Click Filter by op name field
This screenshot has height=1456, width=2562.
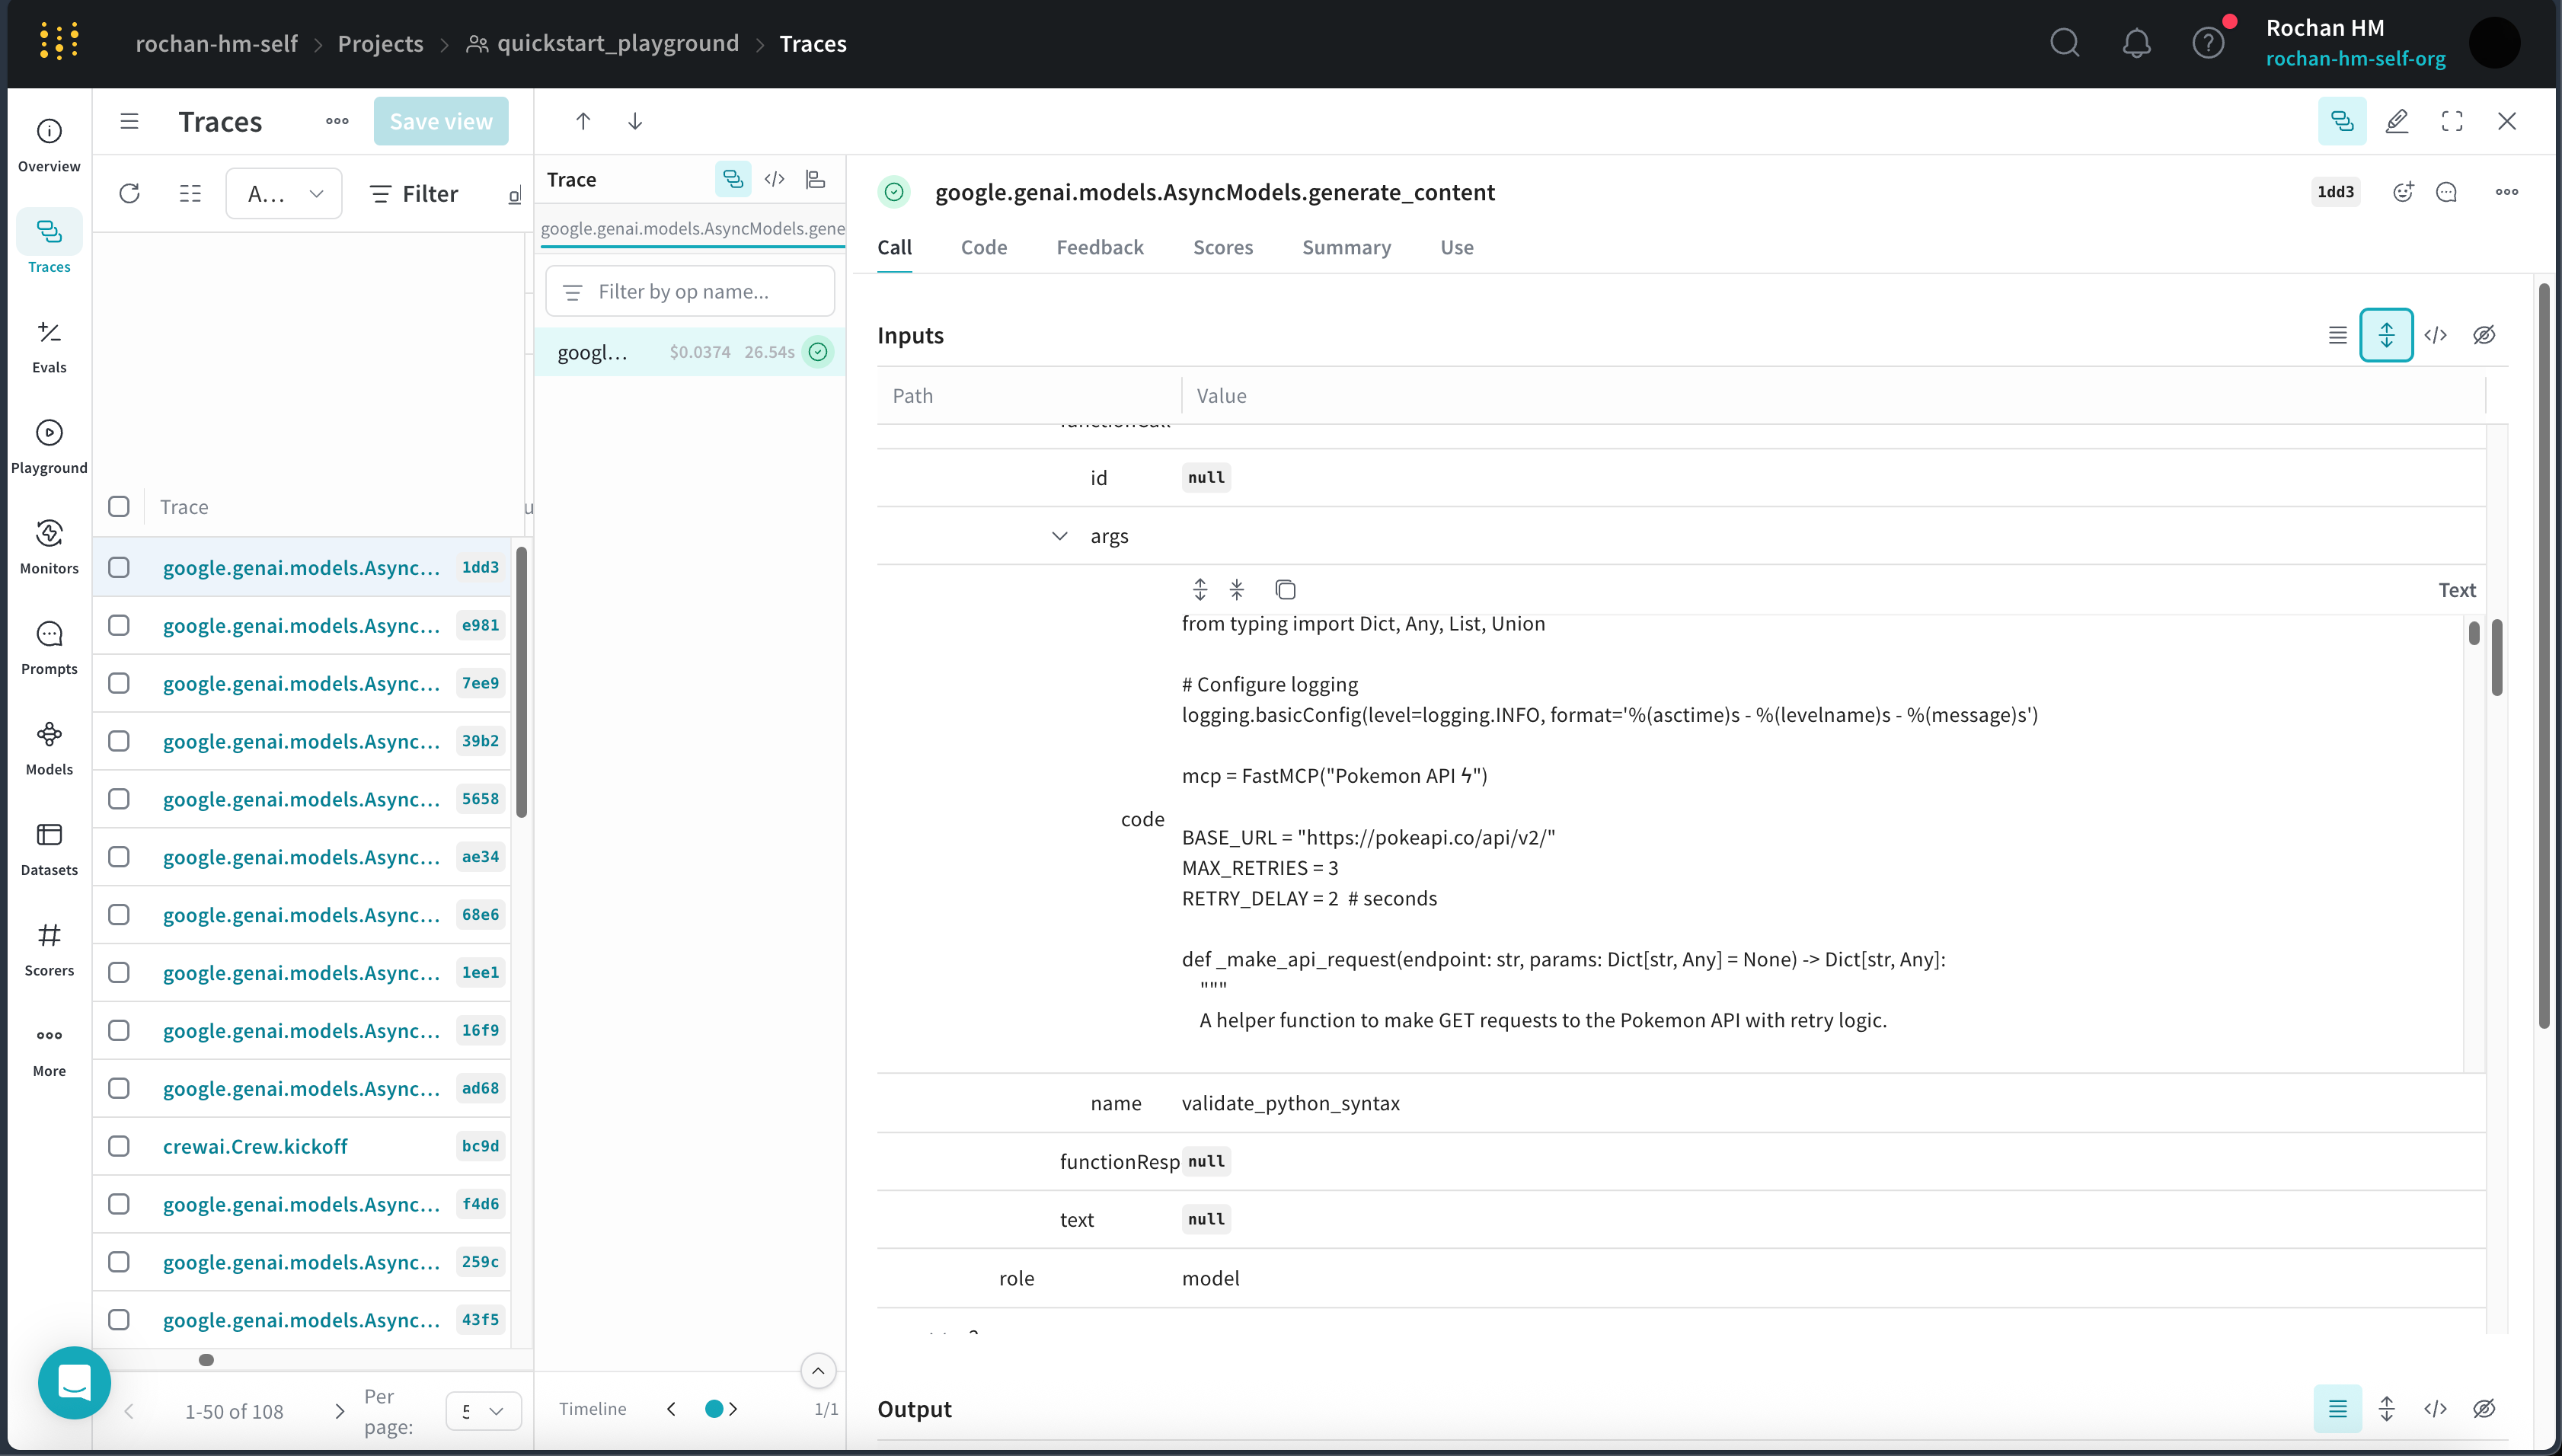coord(690,292)
